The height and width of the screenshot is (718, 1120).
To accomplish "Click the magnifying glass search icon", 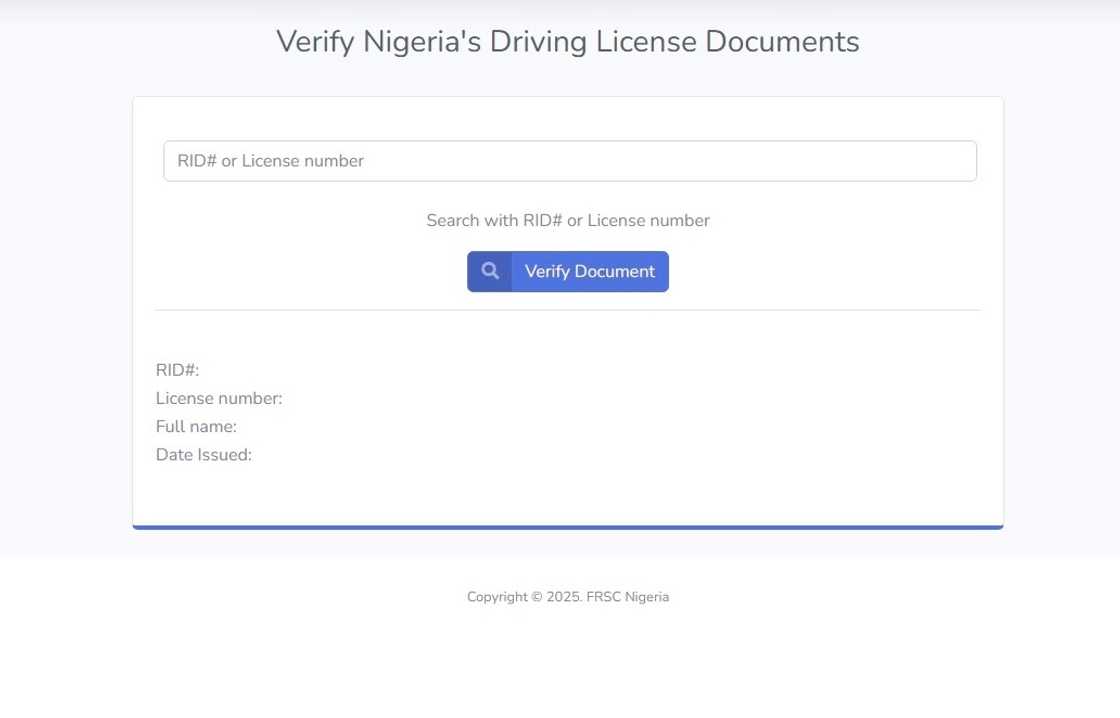I will point(490,271).
